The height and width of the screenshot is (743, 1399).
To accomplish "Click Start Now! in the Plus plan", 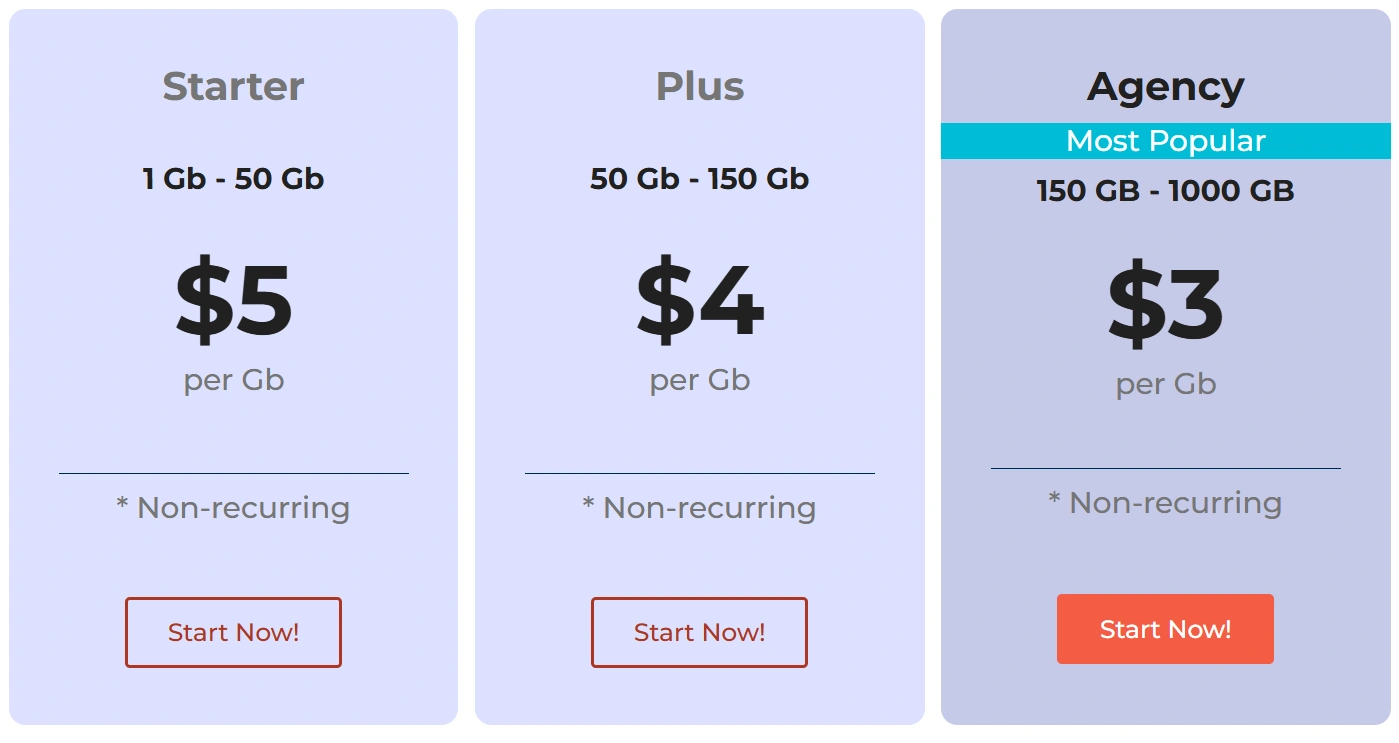I will (x=699, y=632).
